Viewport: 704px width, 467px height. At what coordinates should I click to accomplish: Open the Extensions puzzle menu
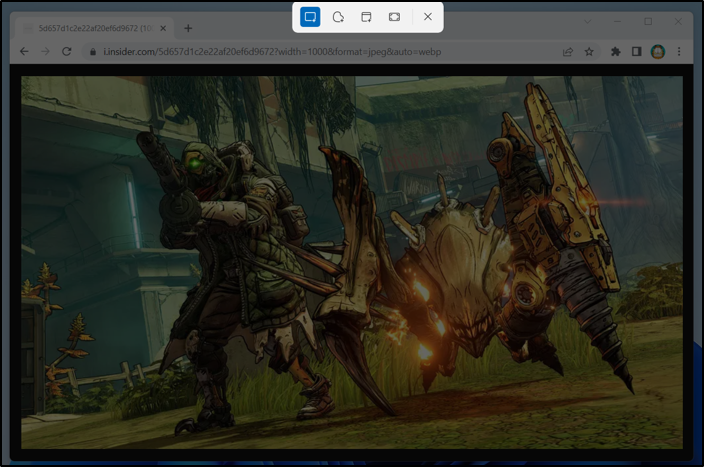[x=616, y=51]
